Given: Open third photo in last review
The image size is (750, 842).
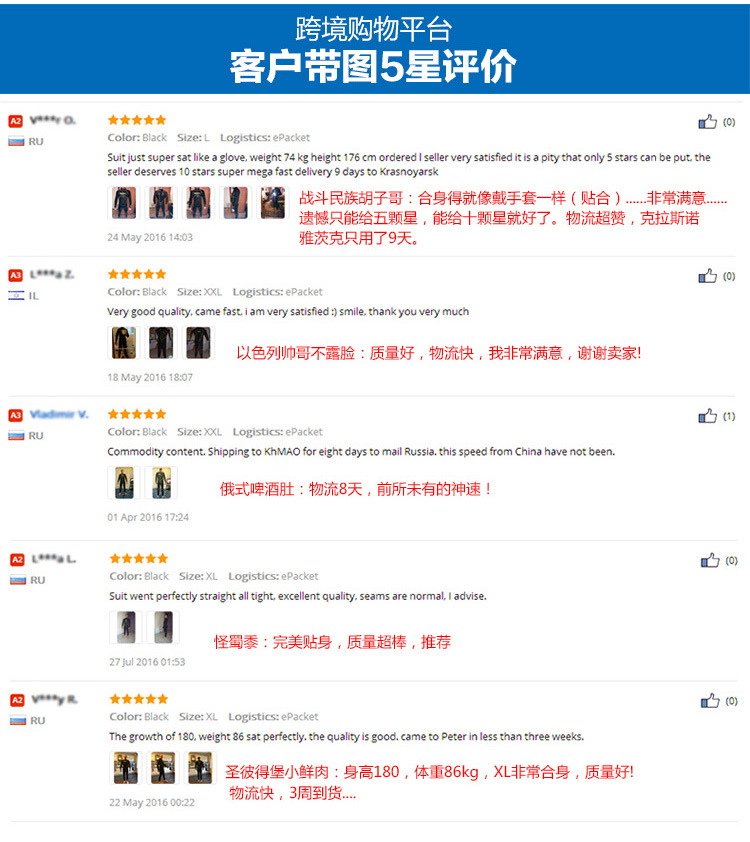Looking at the screenshot, I should 200,767.
